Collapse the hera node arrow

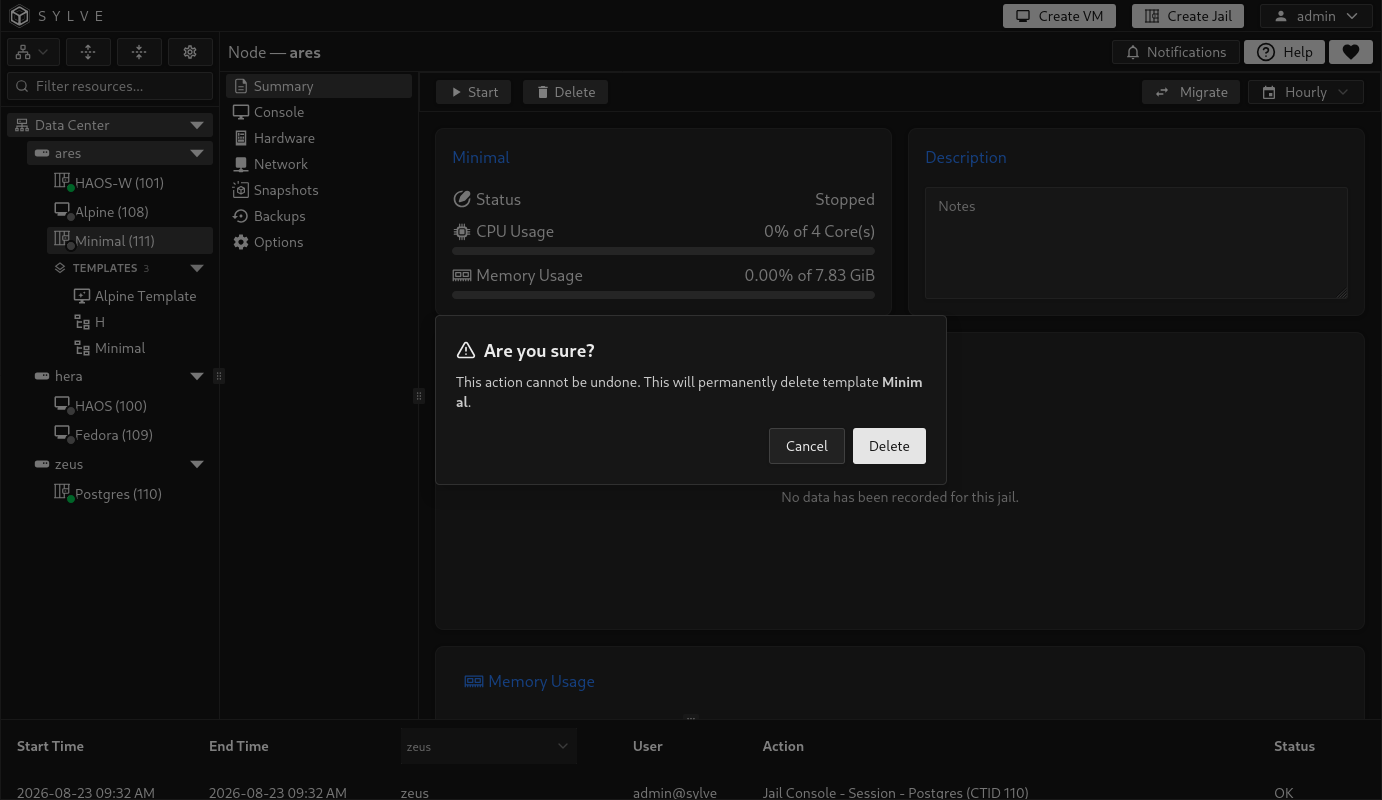click(x=197, y=376)
